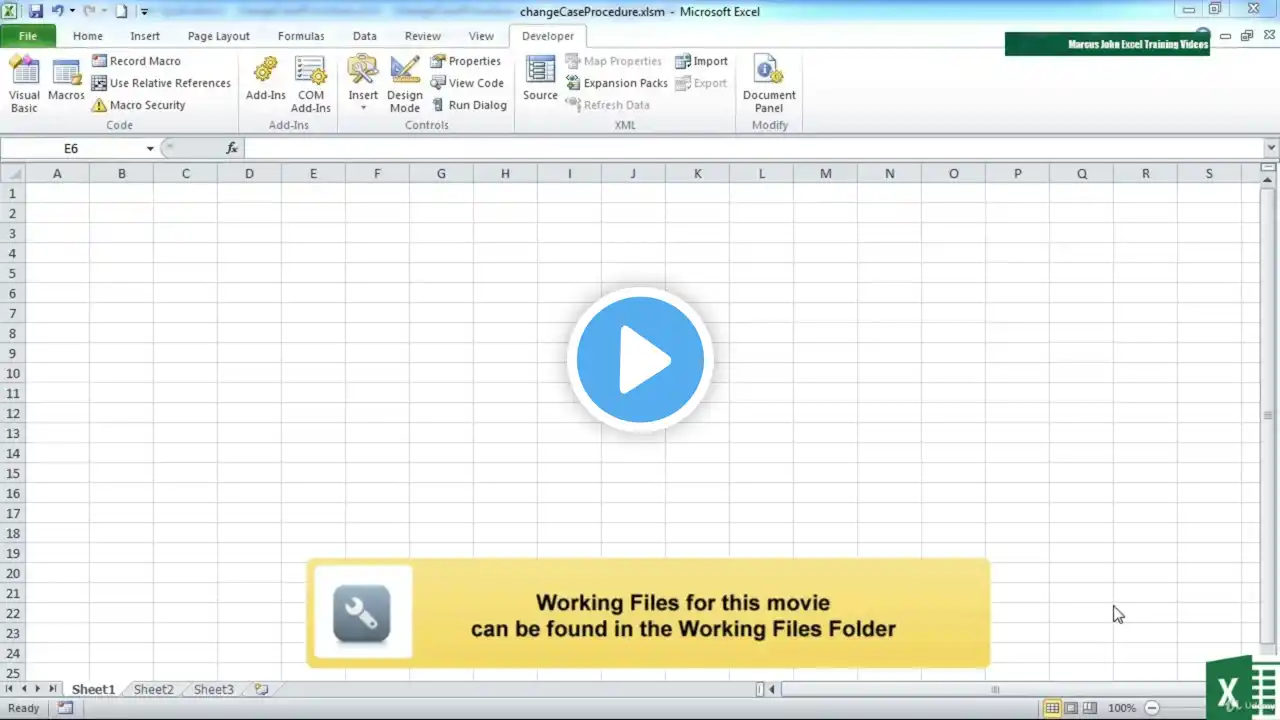This screenshot has height=720, width=1280.
Task: Select row header 6
Action: 13,293
